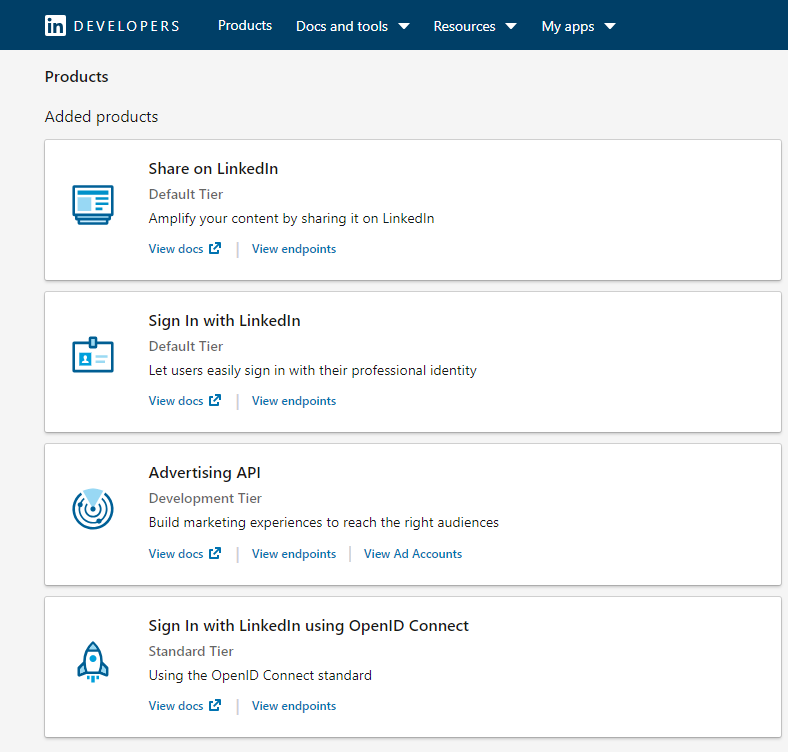This screenshot has height=752, width=788.
Task: Click the Advertising API title
Action: [x=205, y=473]
